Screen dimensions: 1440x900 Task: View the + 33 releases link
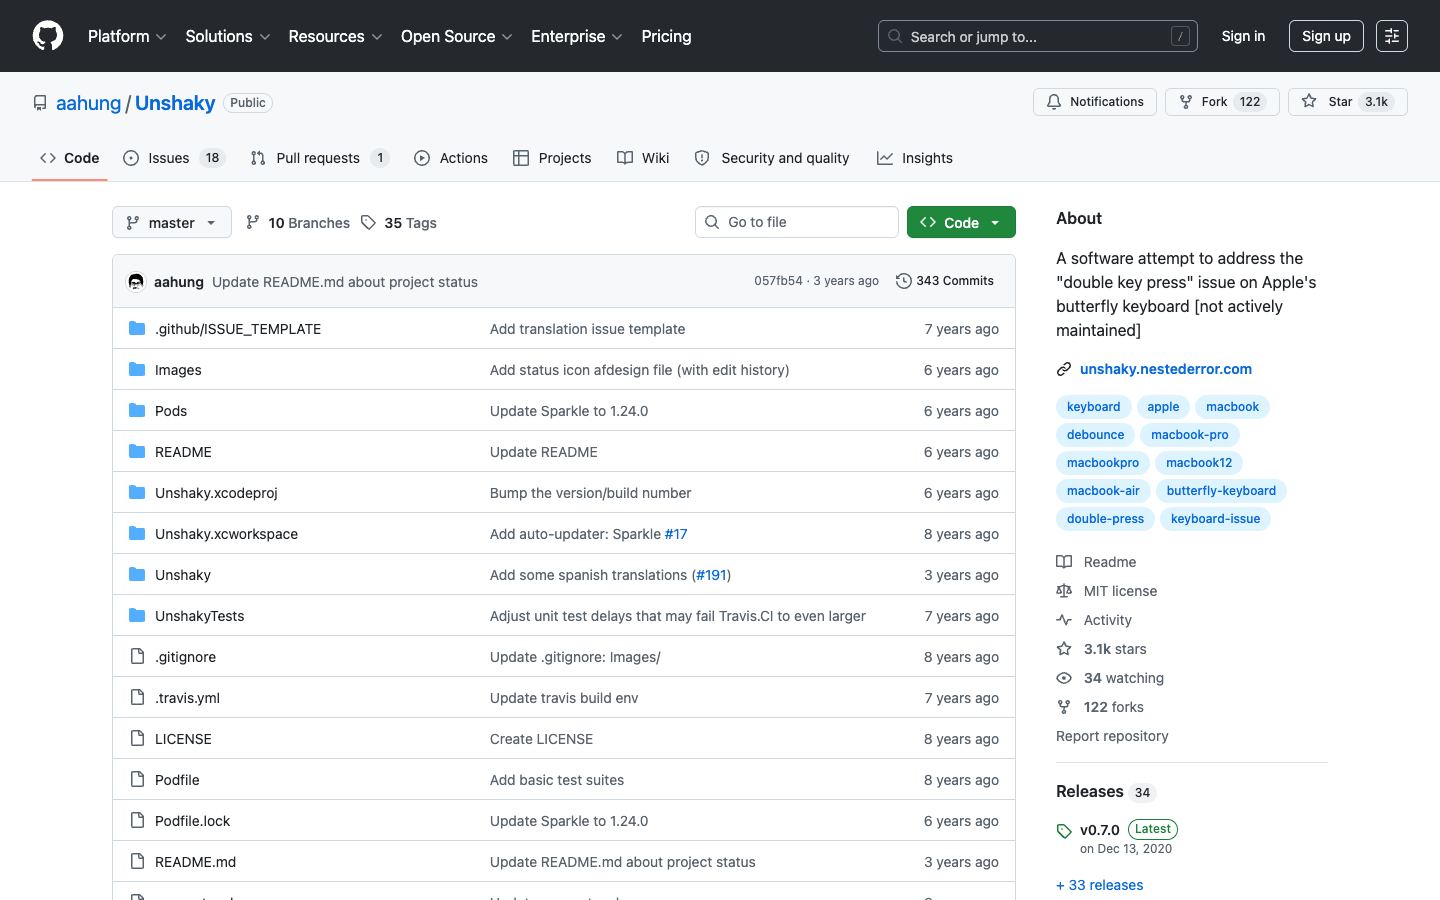tap(1100, 885)
